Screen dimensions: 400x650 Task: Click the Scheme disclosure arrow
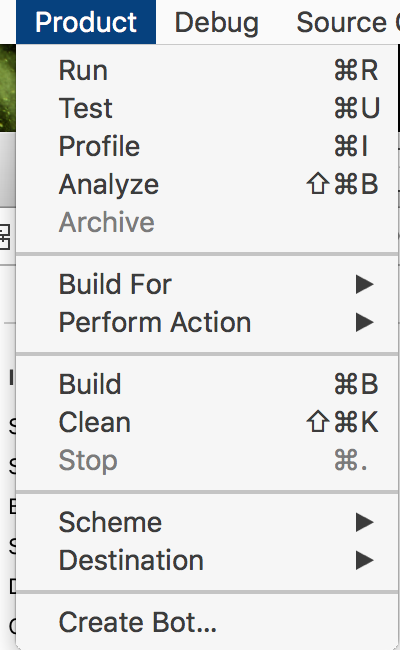coord(365,522)
